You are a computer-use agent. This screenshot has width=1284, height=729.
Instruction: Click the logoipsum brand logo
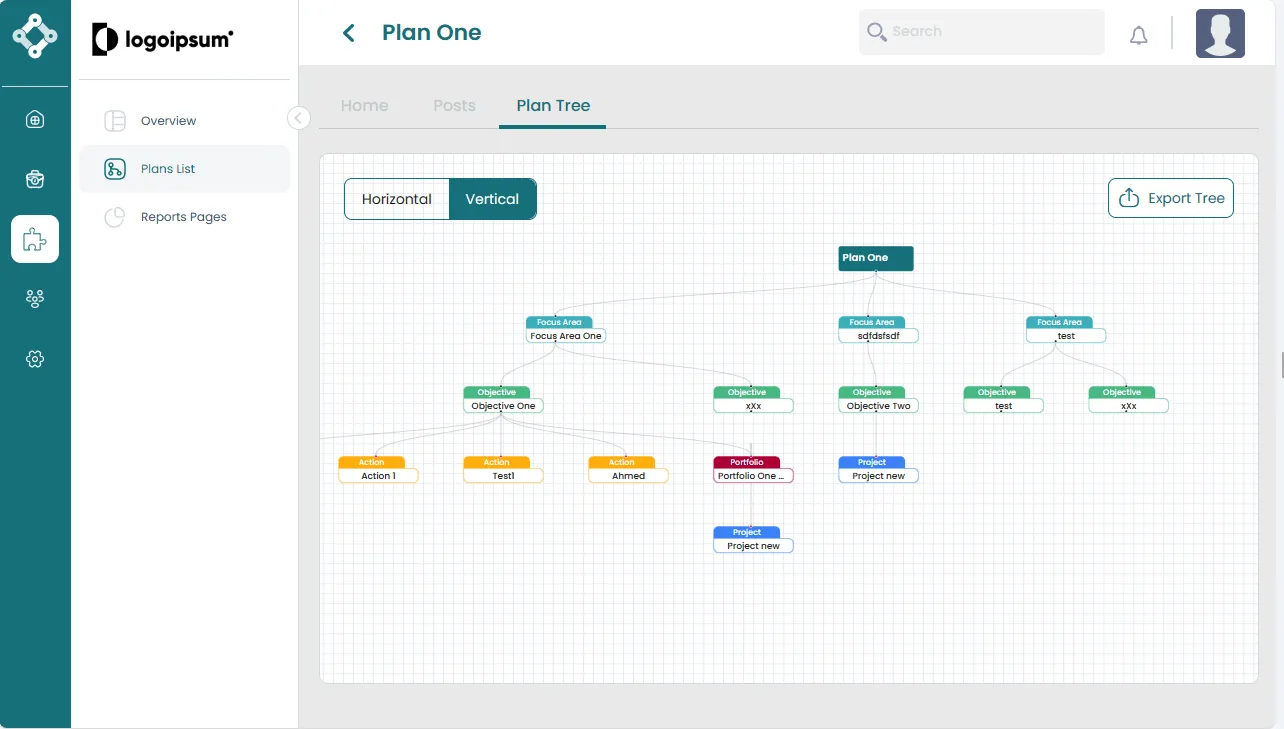(x=163, y=39)
